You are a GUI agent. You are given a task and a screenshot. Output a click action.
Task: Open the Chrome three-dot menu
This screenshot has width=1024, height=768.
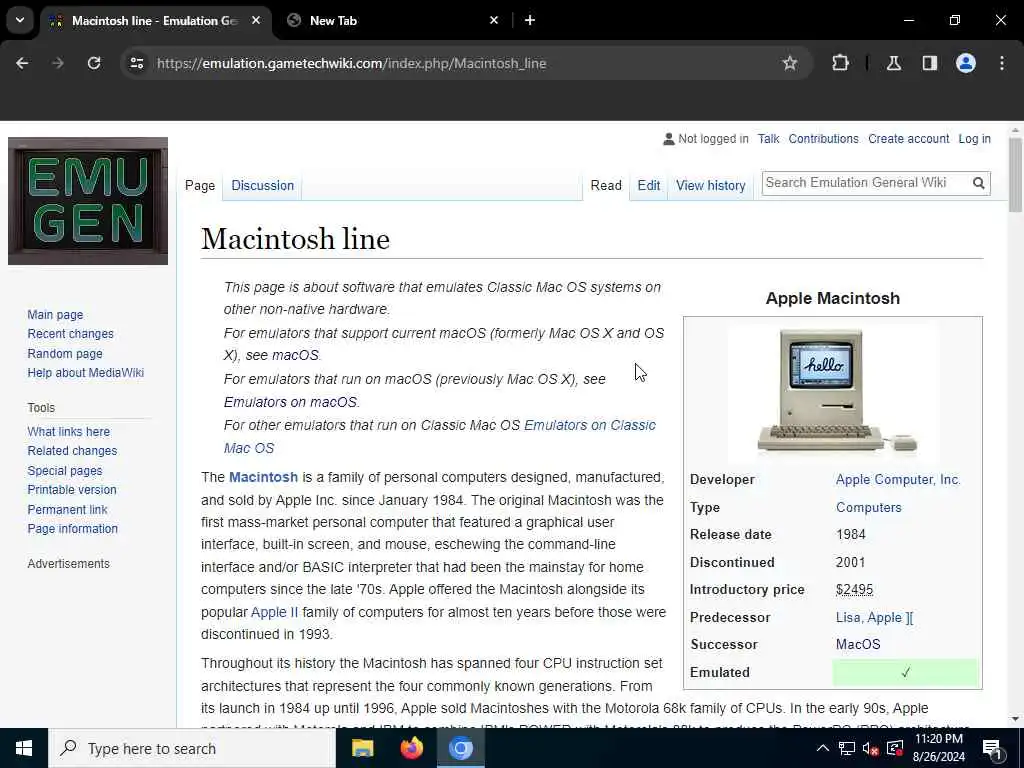coord(1002,63)
